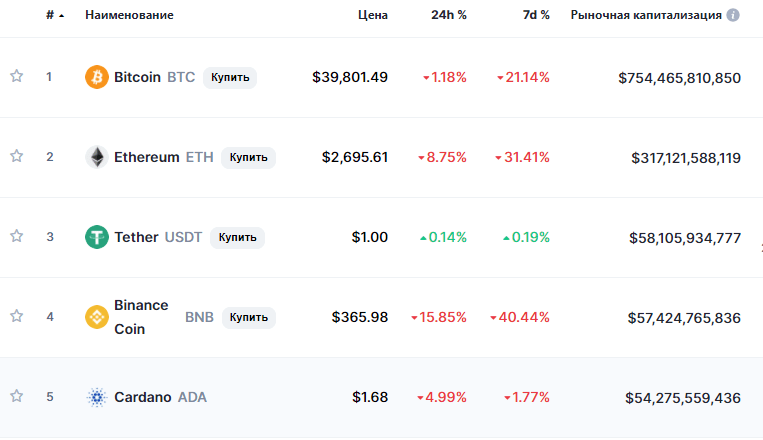
Task: Open the Bitcoin coin logo
Action: pos(97,77)
